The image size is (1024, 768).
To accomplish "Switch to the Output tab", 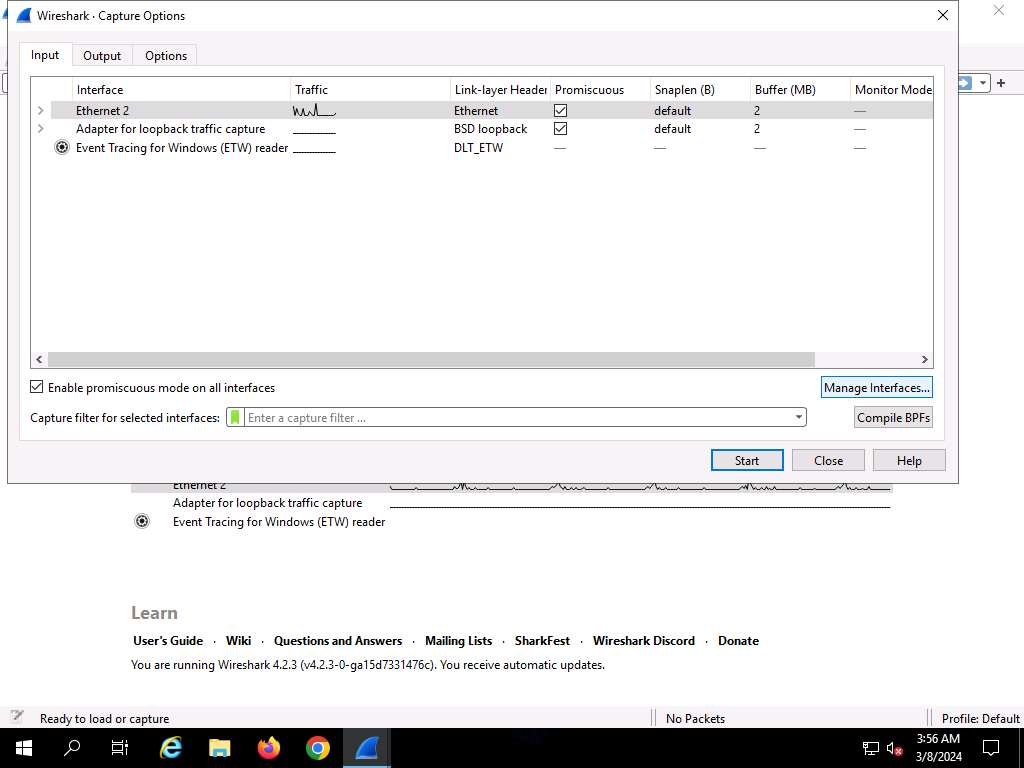I will pos(102,56).
